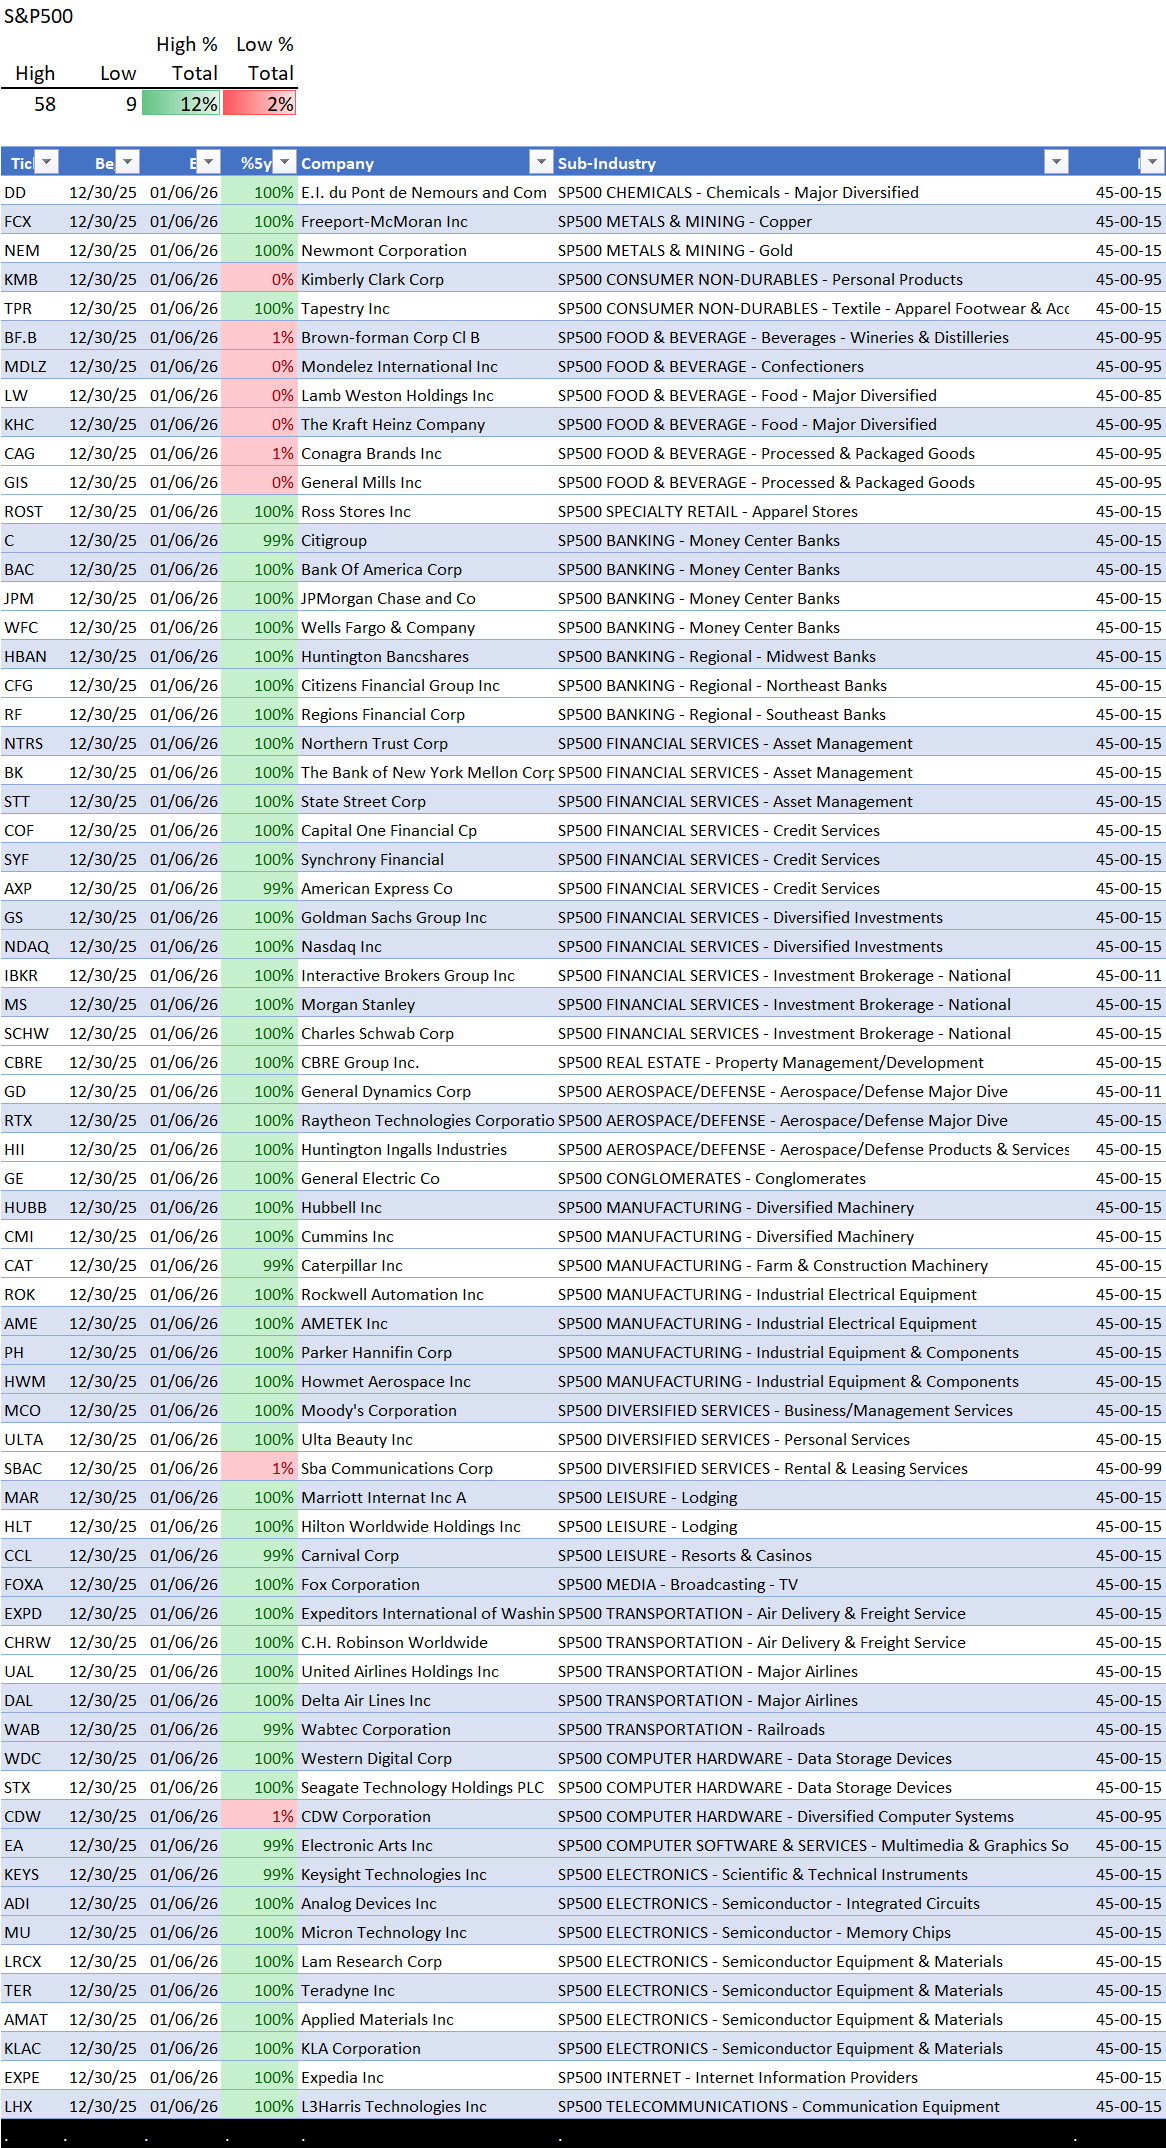Select the Regions Financial Corp cell
Screen dimensions: 1166x2148
426,714
